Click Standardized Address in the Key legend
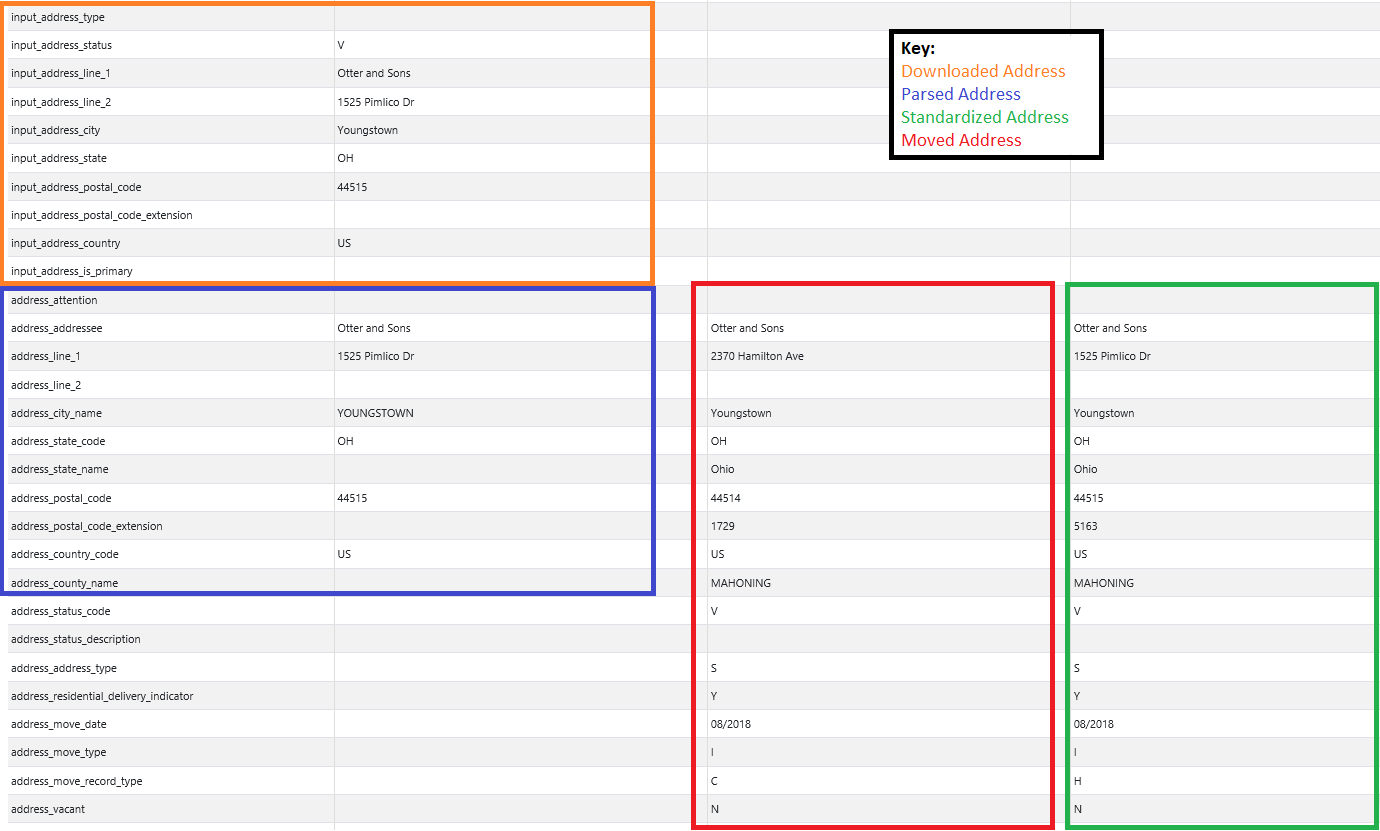1380x831 pixels. click(x=984, y=117)
